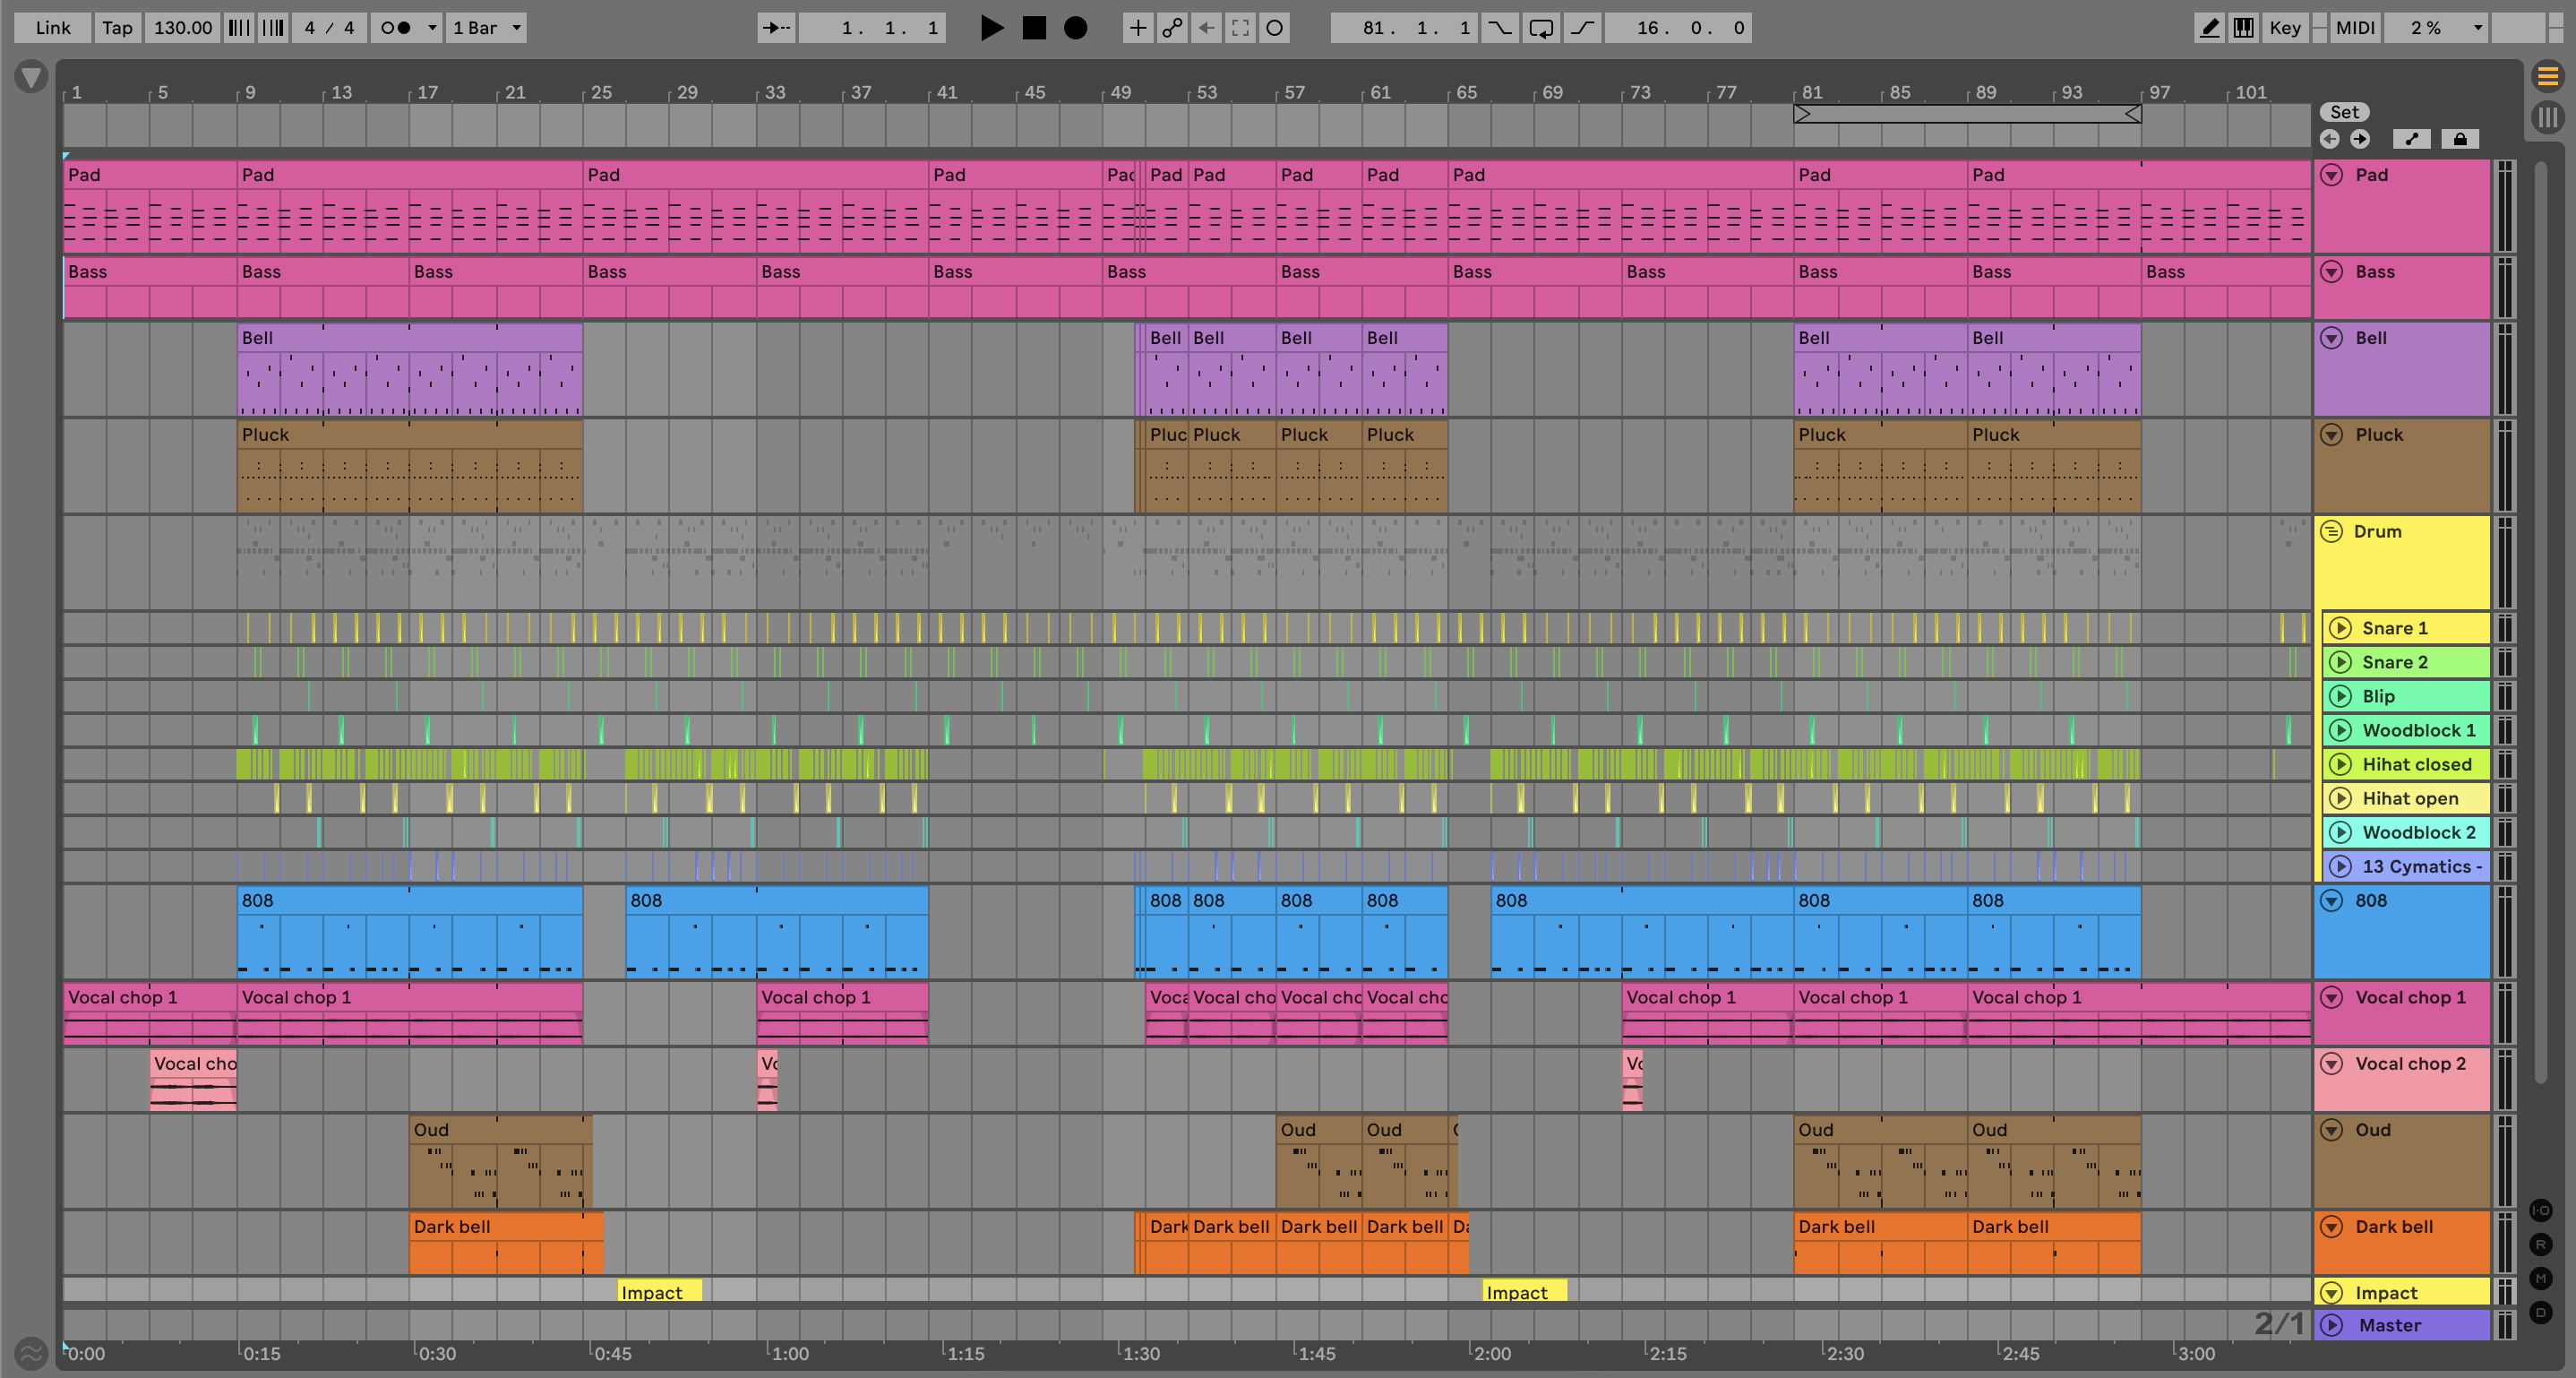Click the Automation Arm chain-link icon
Image resolution: width=2576 pixels, height=1378 pixels.
[1172, 28]
